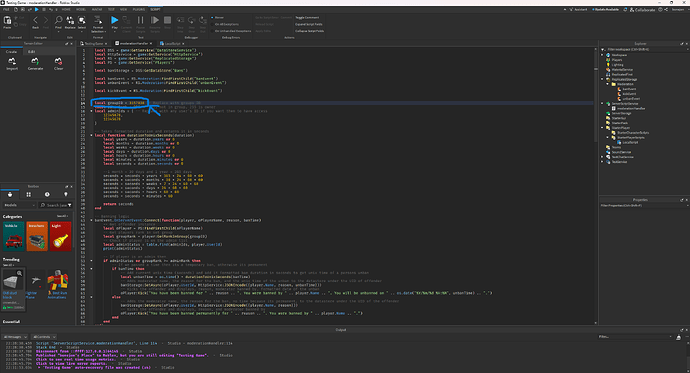The image size is (690, 373).
Task: Select Best Run Animations trending item
Action: 58,285
